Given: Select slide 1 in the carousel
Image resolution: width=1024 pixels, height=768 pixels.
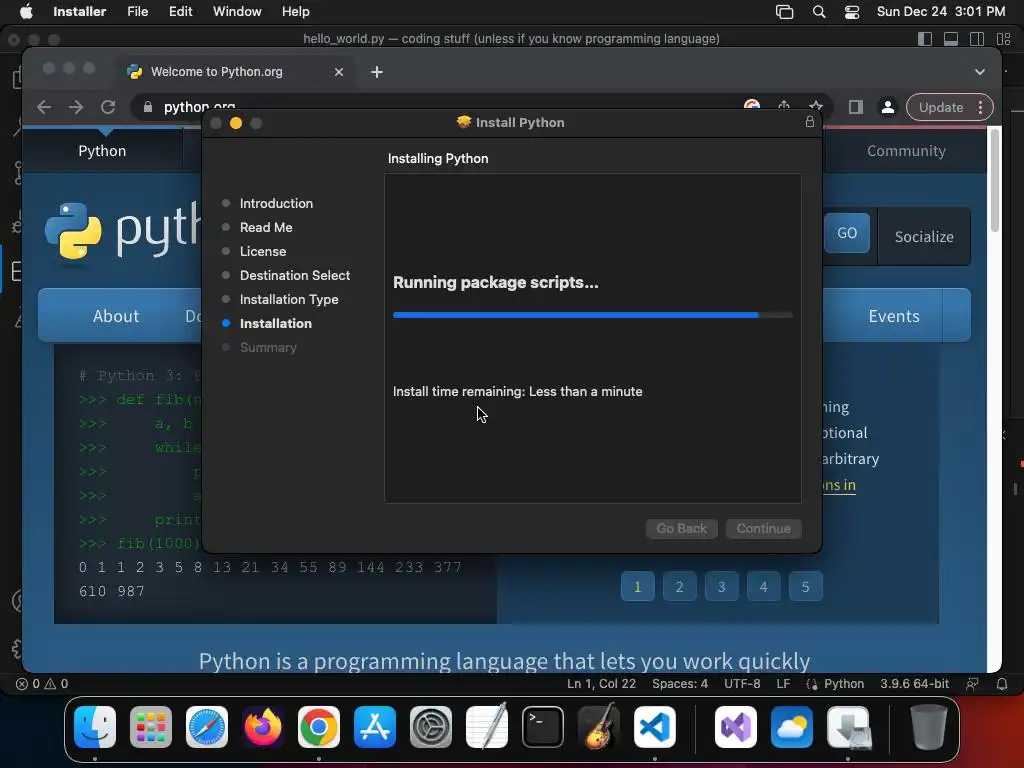Looking at the screenshot, I should pos(637,586).
